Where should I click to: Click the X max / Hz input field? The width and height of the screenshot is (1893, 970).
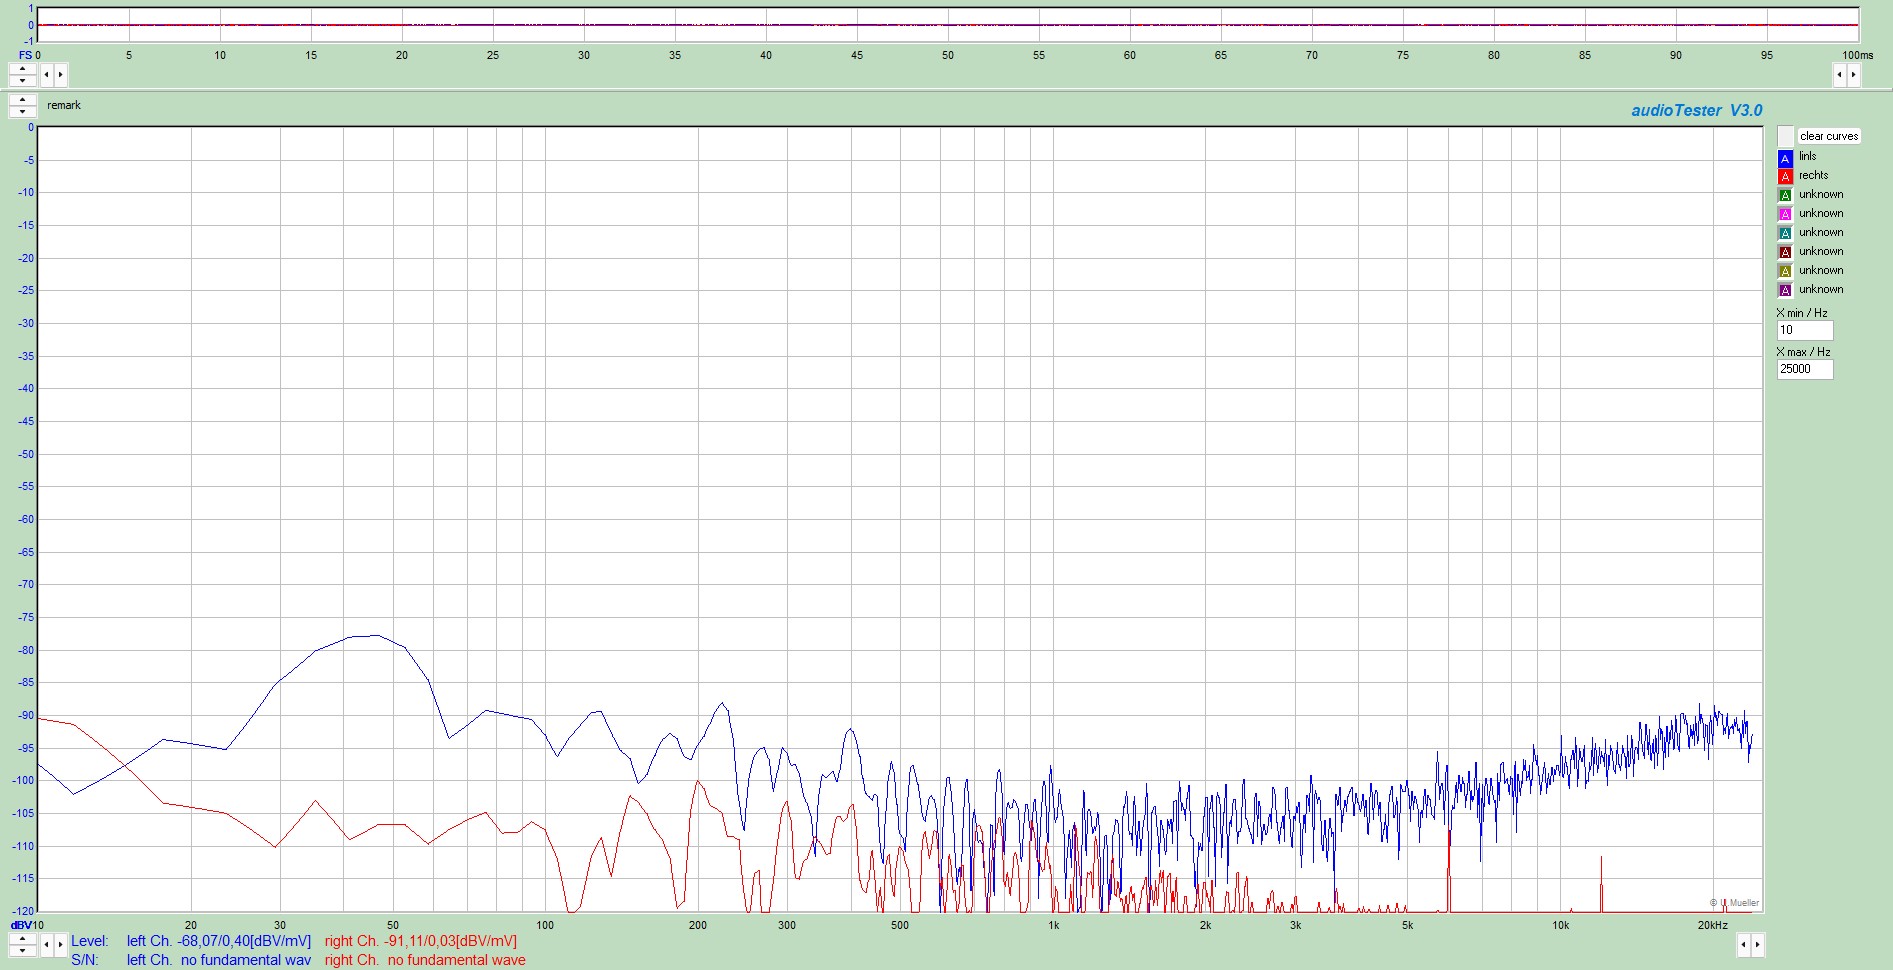(1805, 369)
